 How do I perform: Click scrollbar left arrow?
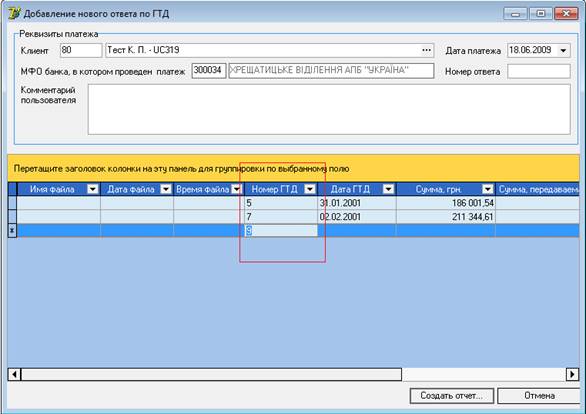point(14,374)
